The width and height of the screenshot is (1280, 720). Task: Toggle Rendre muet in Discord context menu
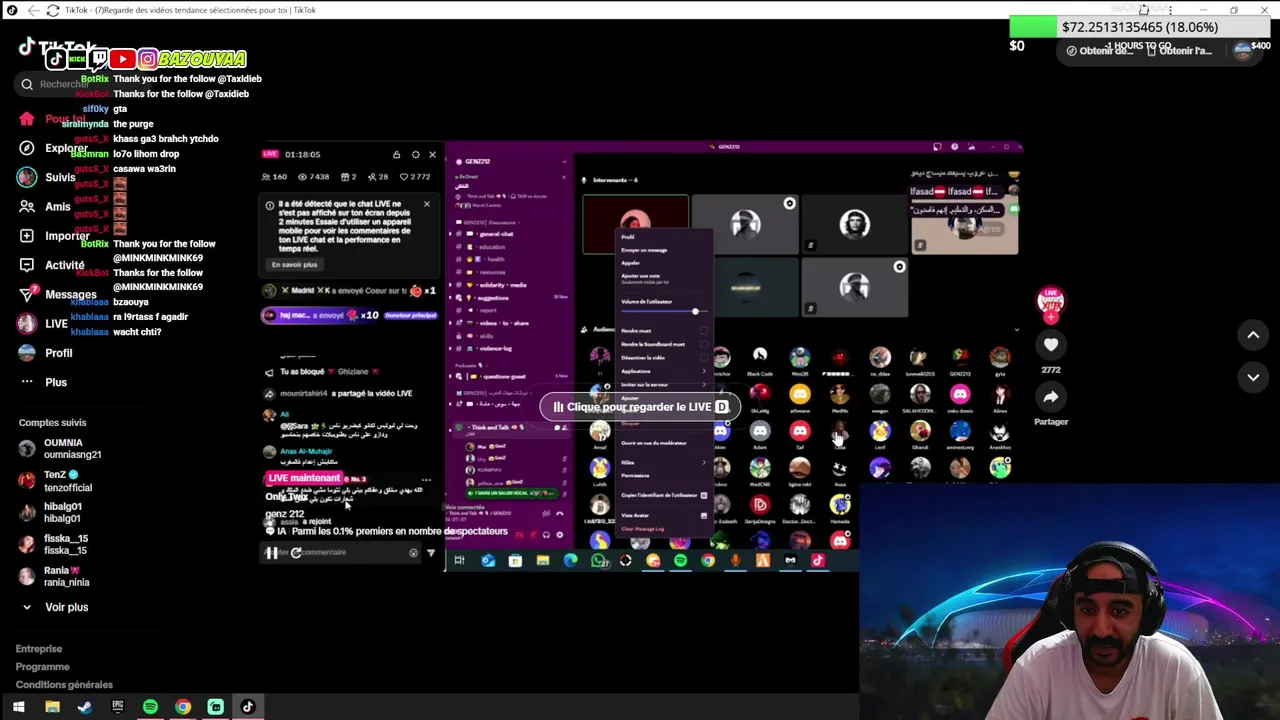[x=662, y=331]
